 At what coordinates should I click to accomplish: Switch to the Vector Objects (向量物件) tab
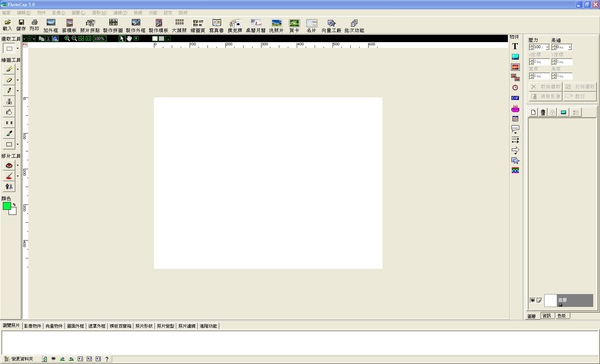pyautogui.click(x=54, y=326)
